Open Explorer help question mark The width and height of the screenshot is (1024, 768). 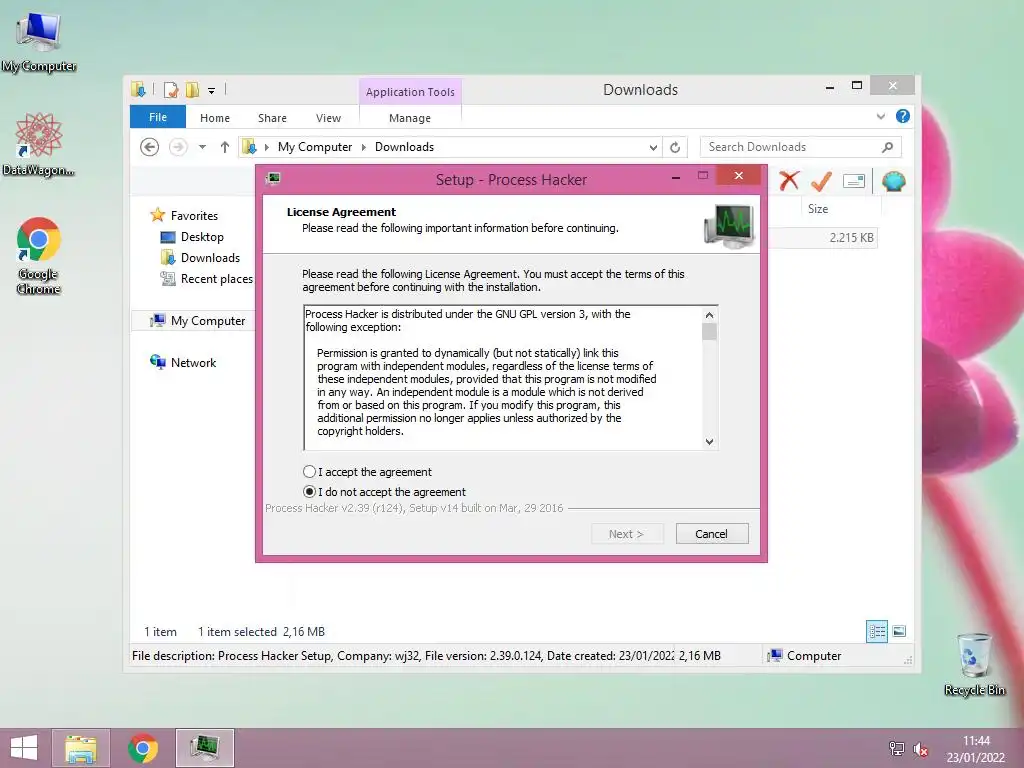pos(903,116)
